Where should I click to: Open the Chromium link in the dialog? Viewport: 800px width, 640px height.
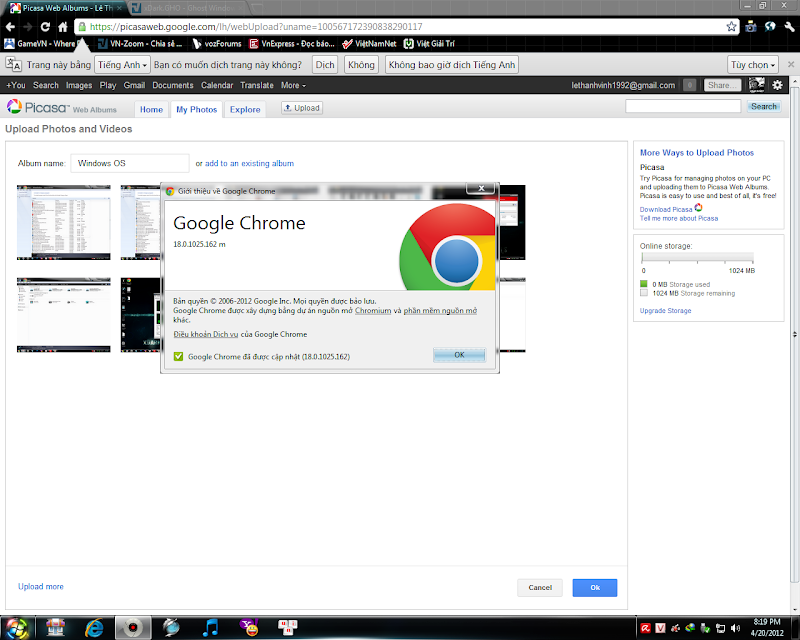coord(373,310)
